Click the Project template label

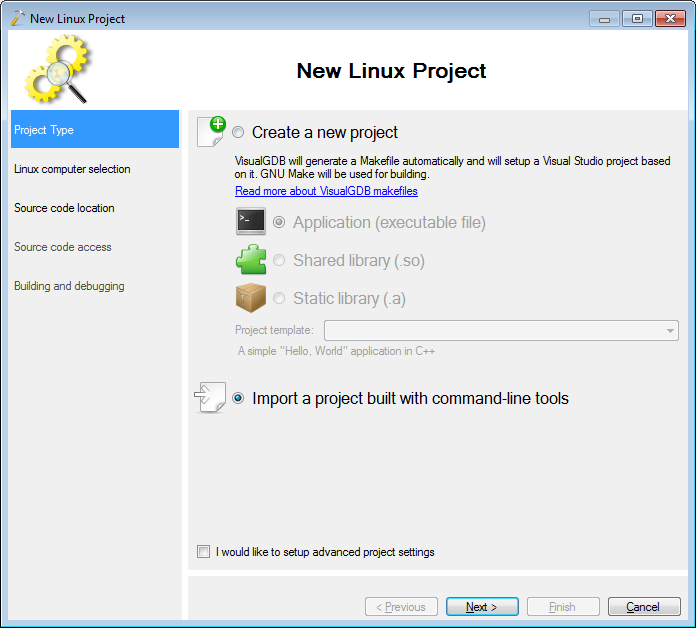pyautogui.click(x=274, y=330)
